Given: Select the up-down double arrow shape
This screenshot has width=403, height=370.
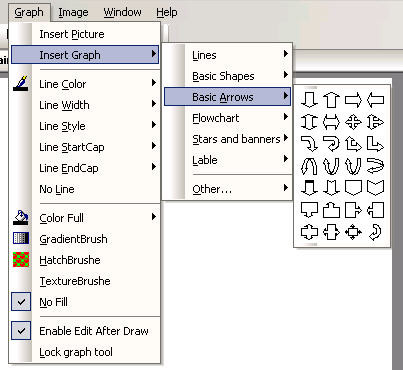Looking at the screenshot, I should (x=309, y=122).
